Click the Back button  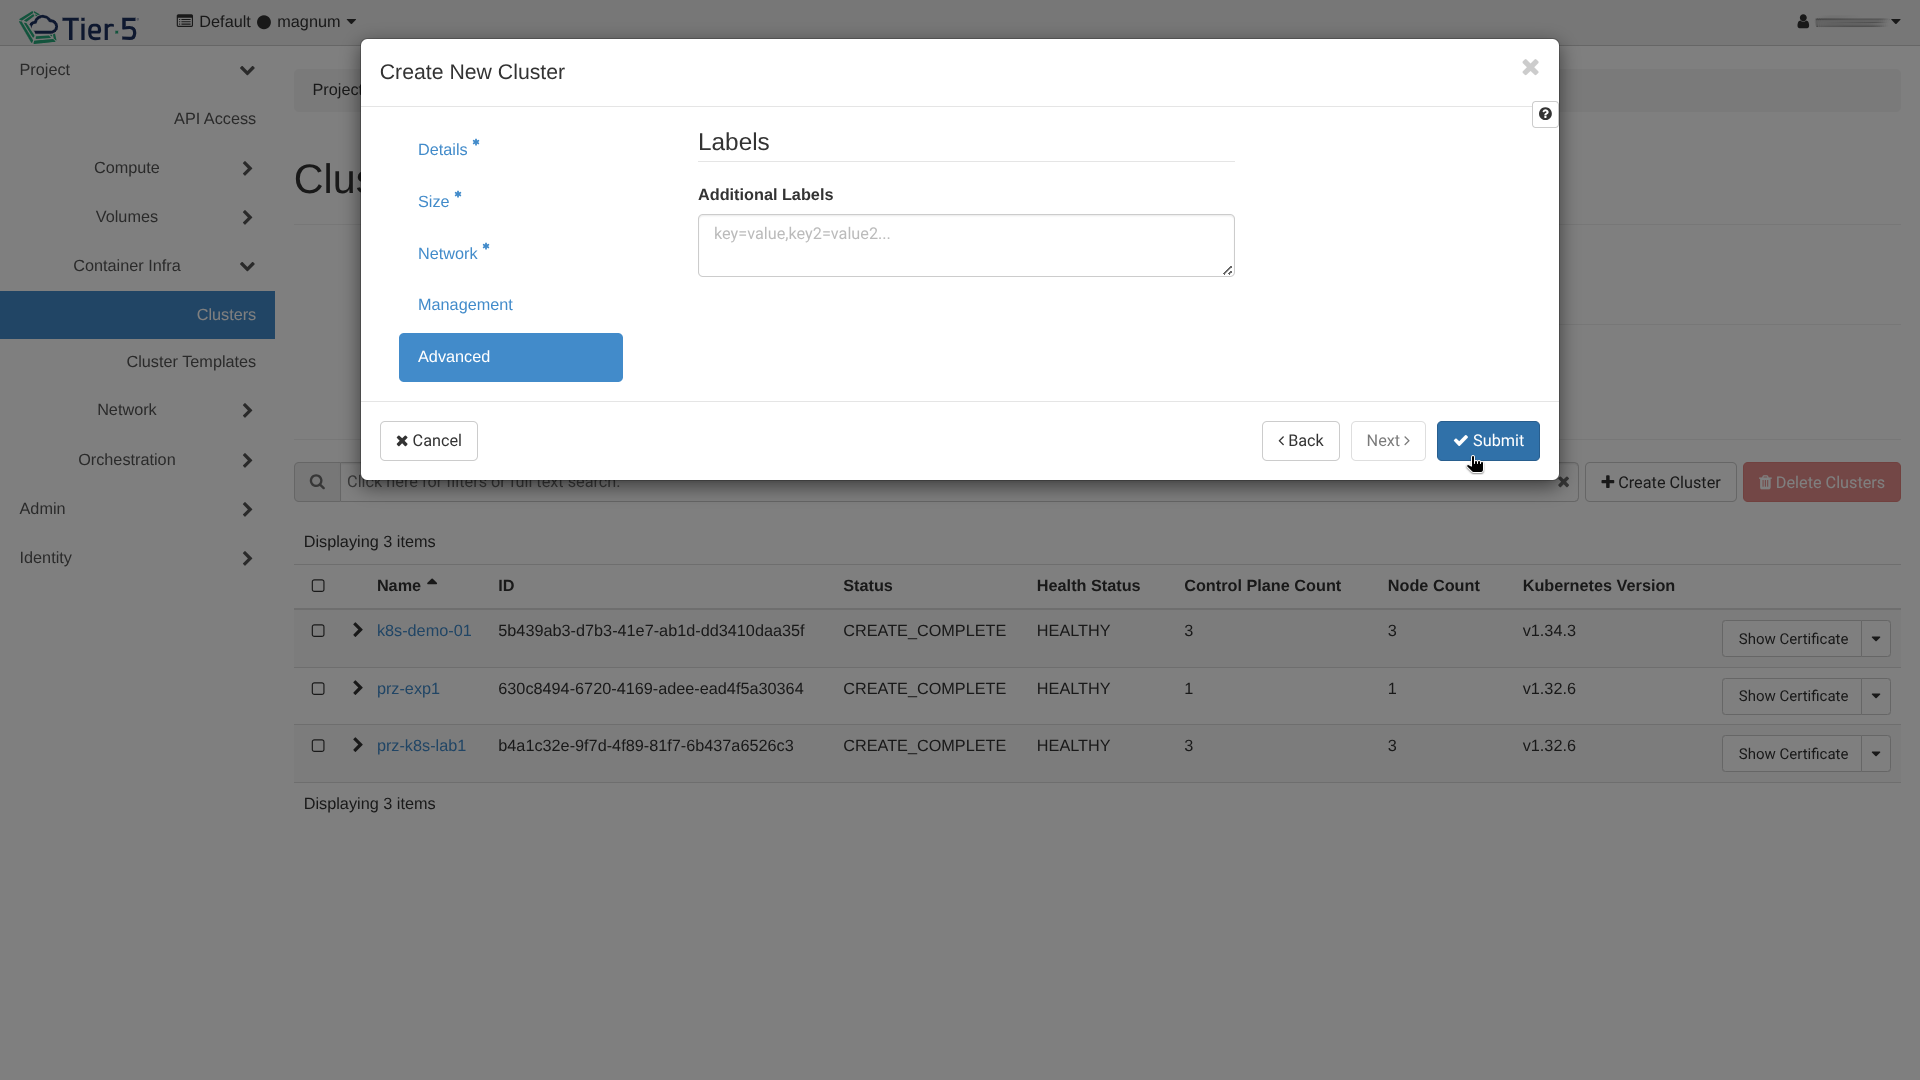coord(1300,441)
